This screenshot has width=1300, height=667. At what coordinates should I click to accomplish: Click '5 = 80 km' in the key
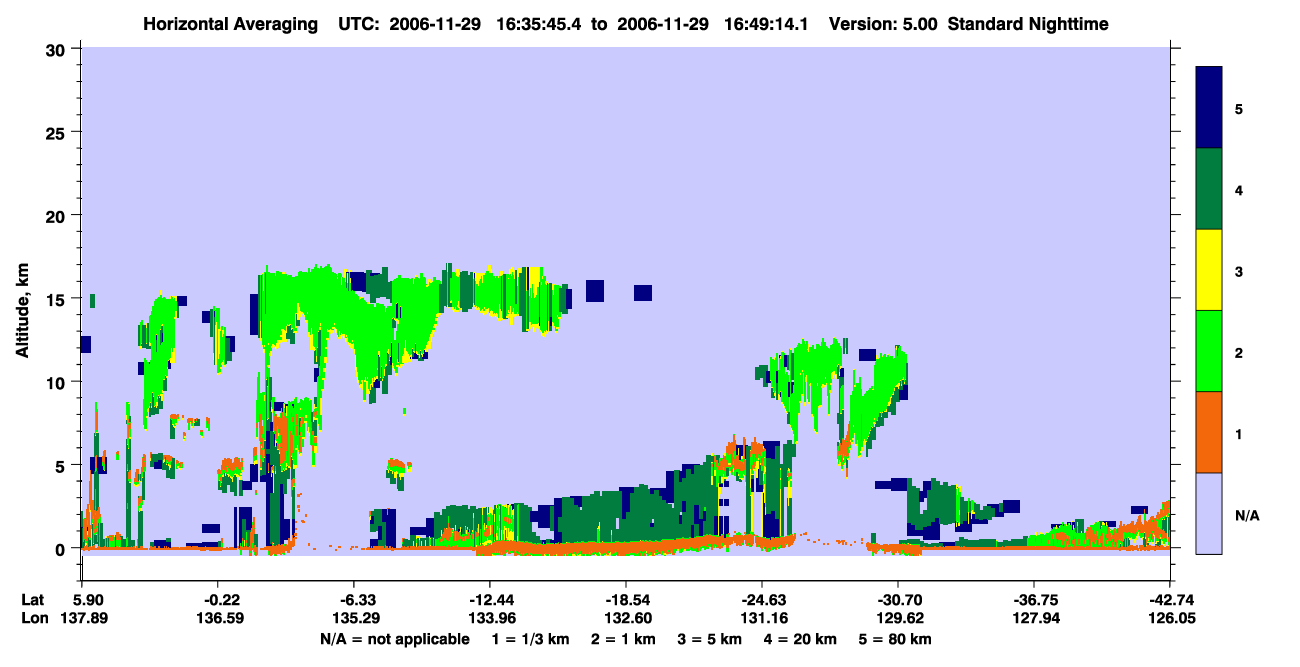pyautogui.click(x=895, y=639)
